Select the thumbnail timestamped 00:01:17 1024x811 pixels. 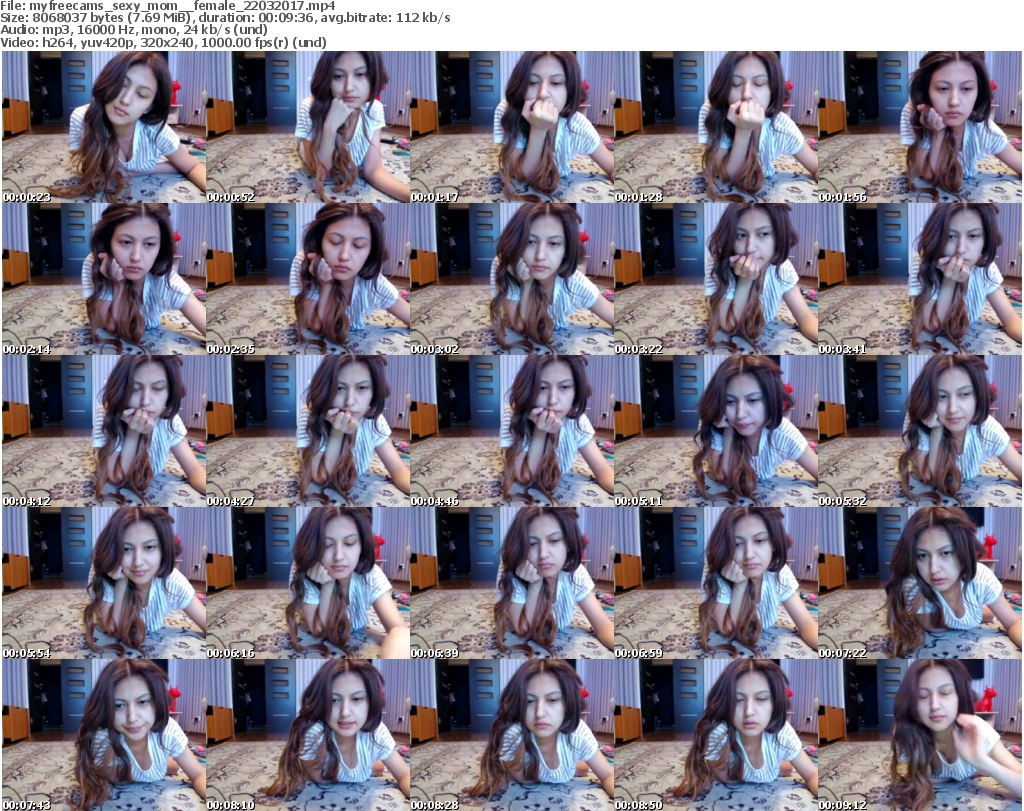pyautogui.click(x=512, y=127)
